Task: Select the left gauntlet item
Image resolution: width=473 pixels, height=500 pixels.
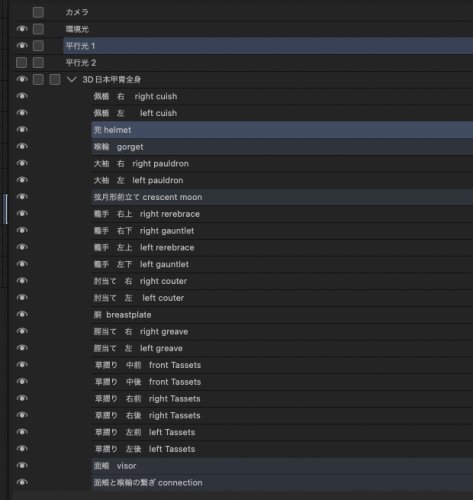Action: click(x=282, y=264)
